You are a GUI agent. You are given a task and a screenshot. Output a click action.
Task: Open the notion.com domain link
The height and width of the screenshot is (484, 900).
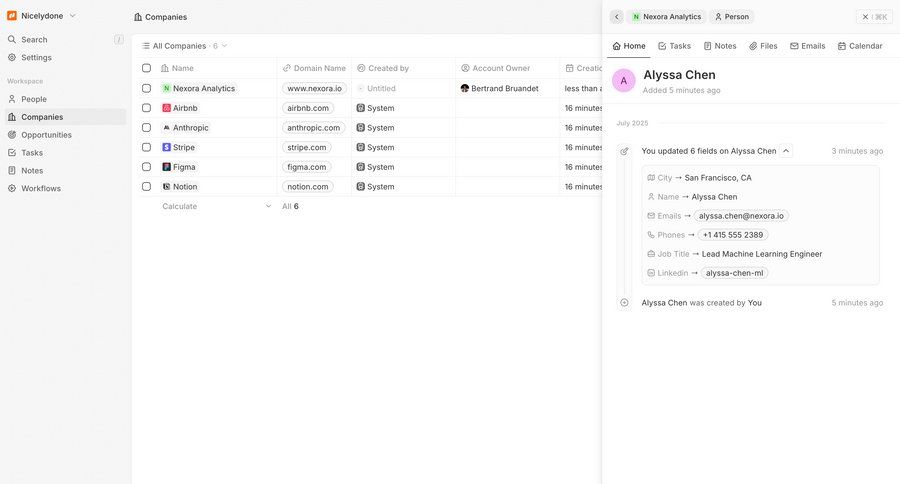pyautogui.click(x=308, y=187)
